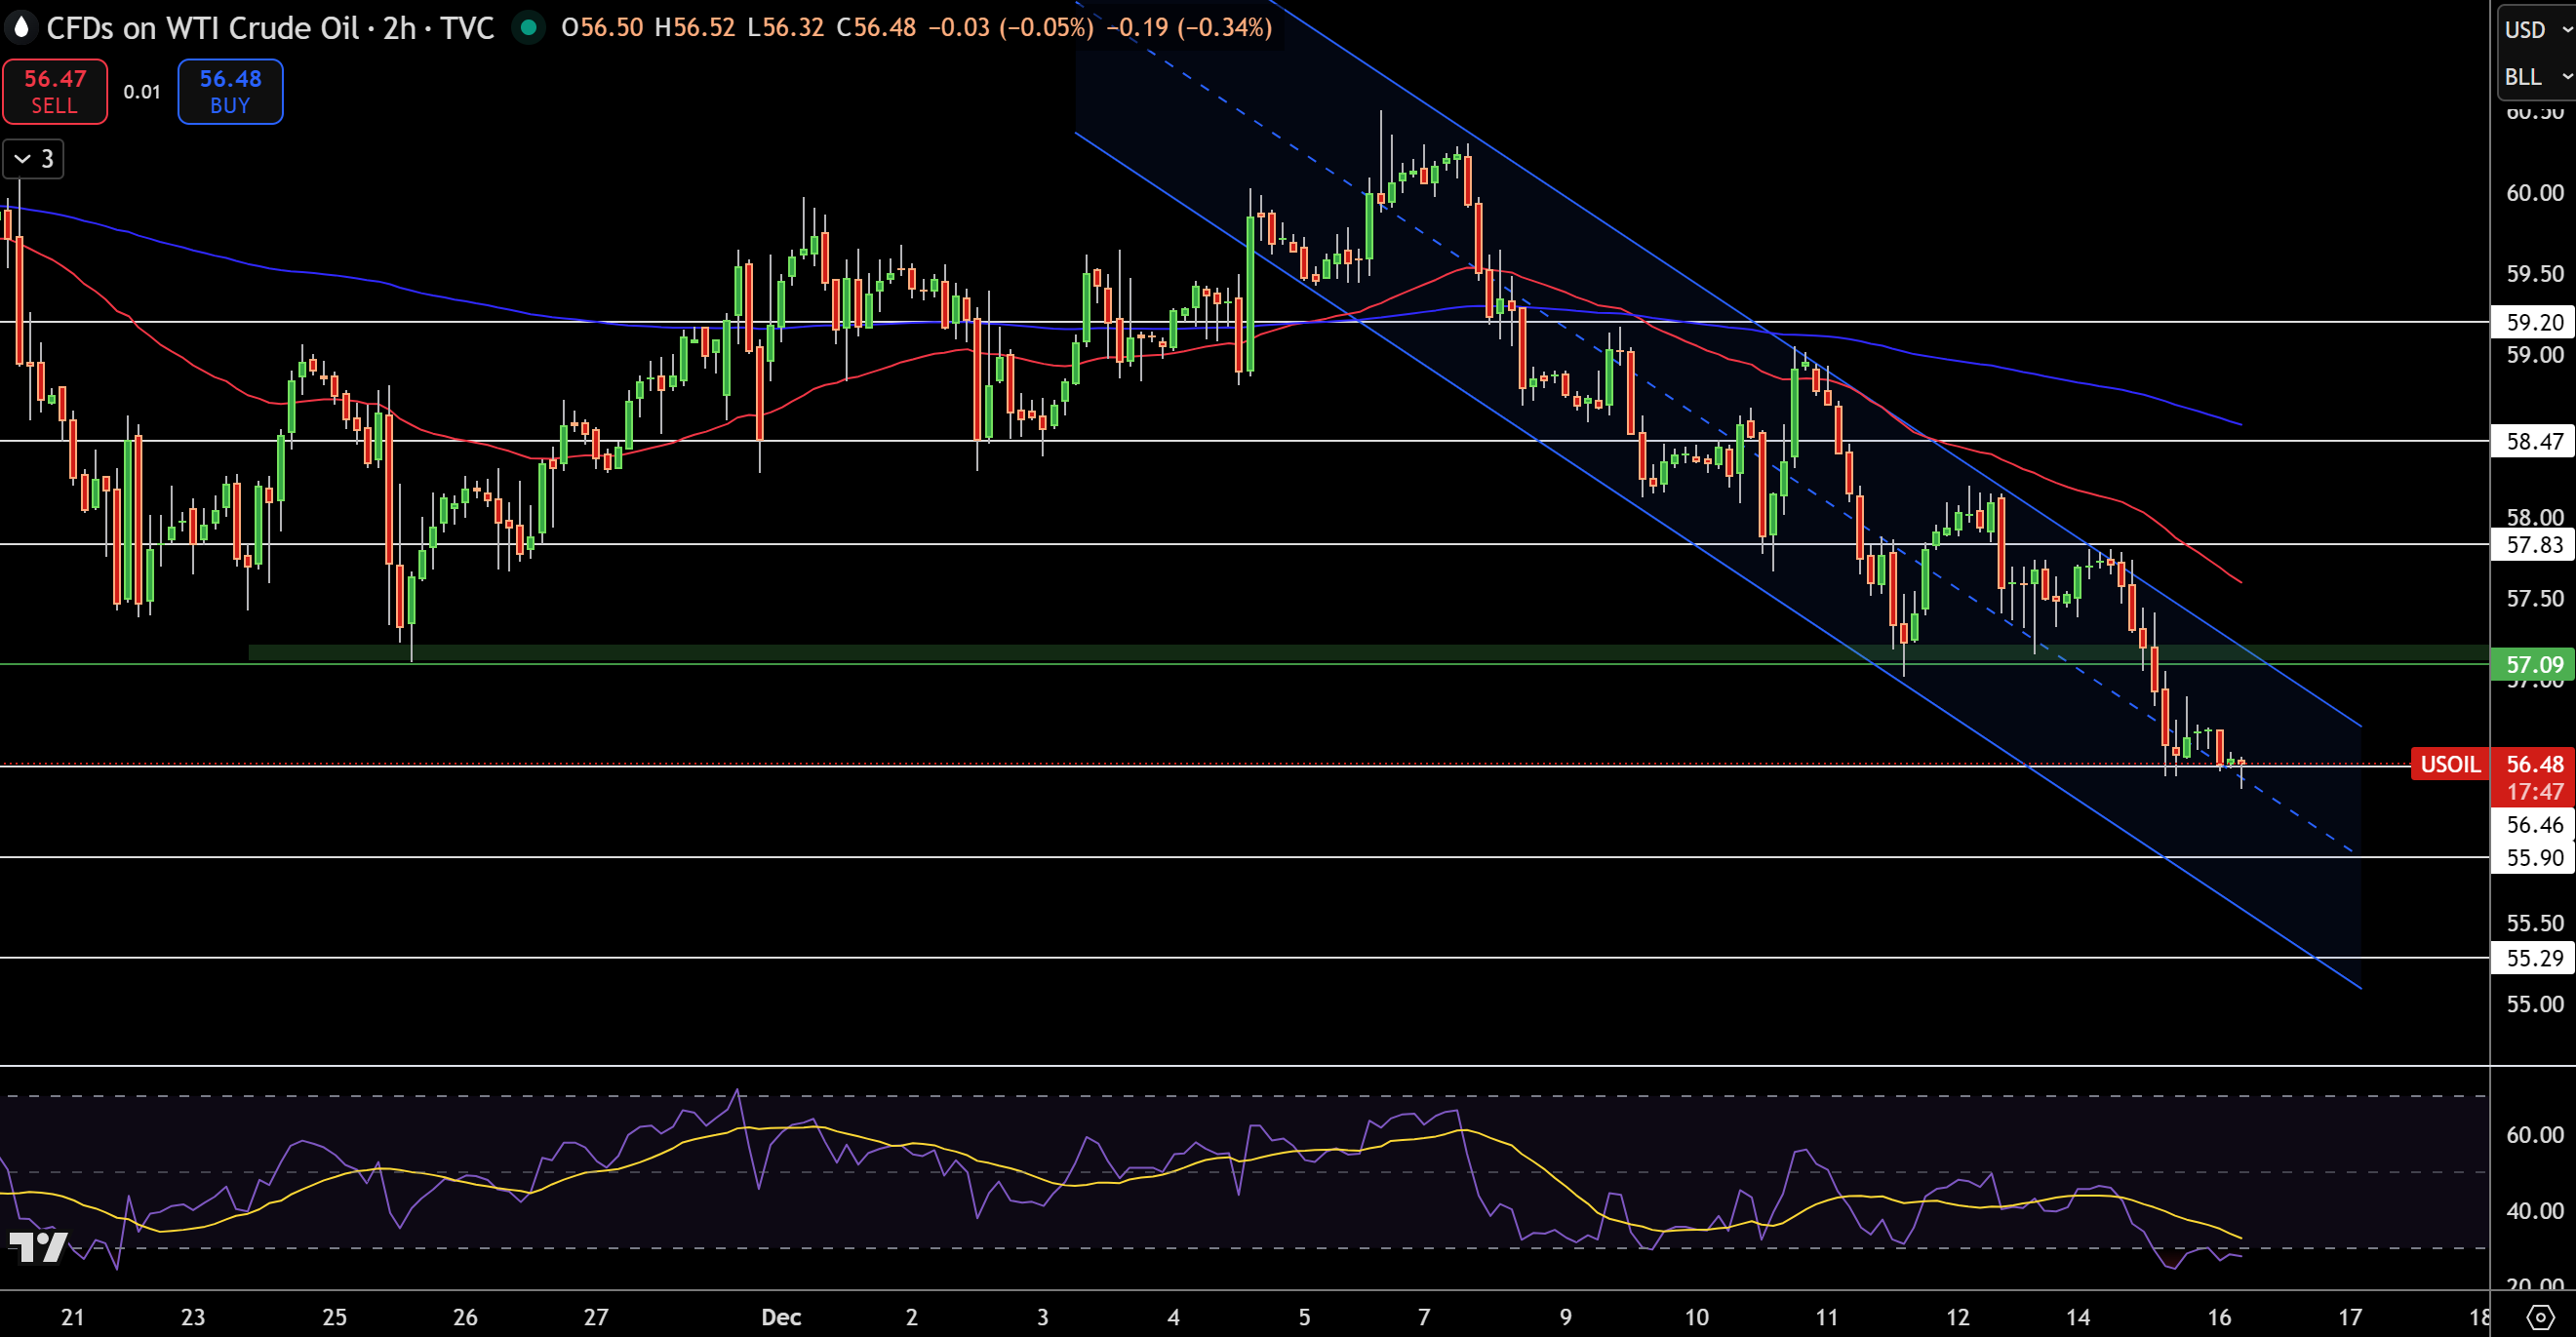Screen dimensions: 2576x1337
Task: Click the red USOIL price tag
Action: click(x=2449, y=764)
